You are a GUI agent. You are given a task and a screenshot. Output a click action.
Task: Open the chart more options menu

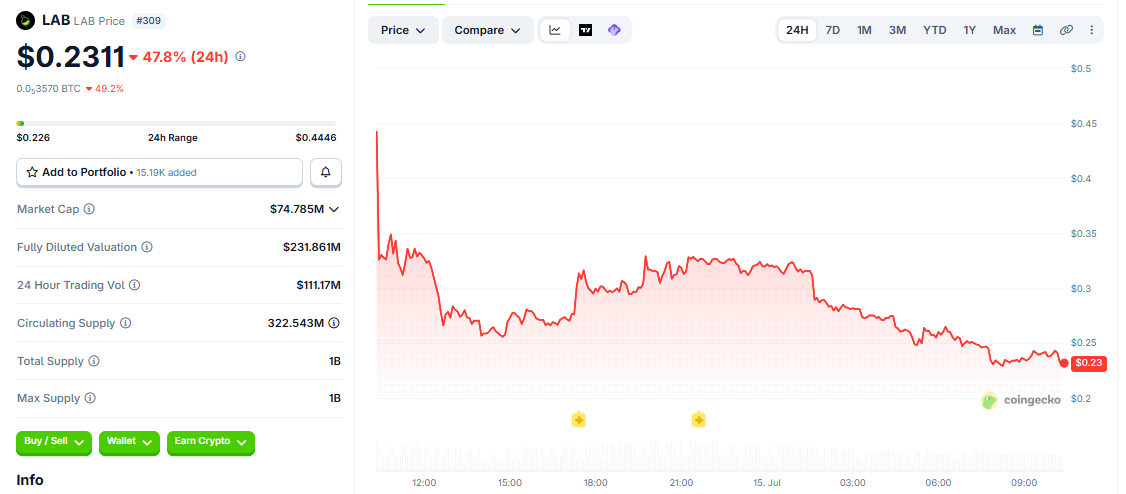click(x=1092, y=30)
